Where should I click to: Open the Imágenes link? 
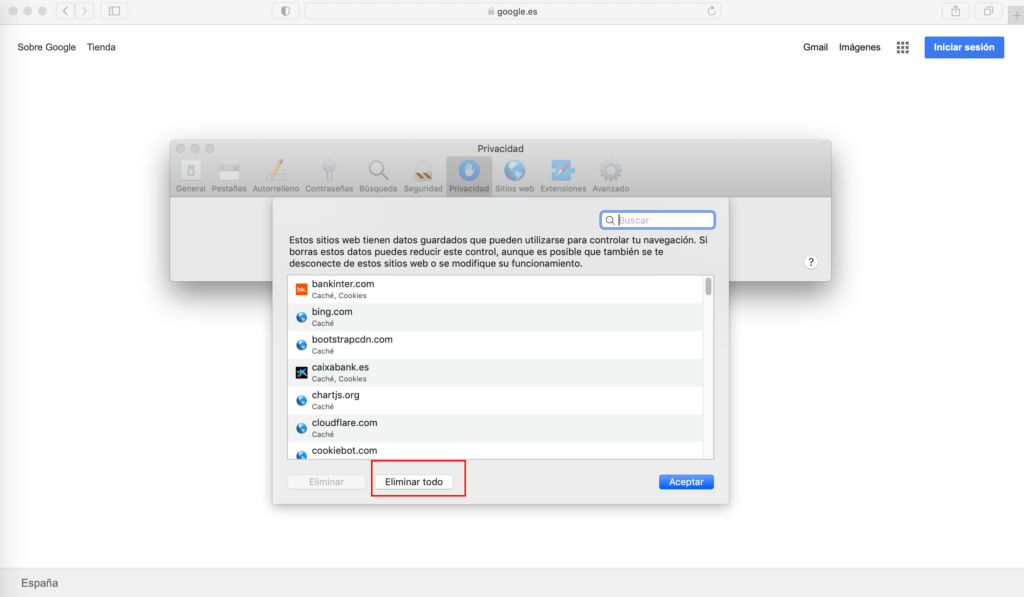pyautogui.click(x=859, y=47)
